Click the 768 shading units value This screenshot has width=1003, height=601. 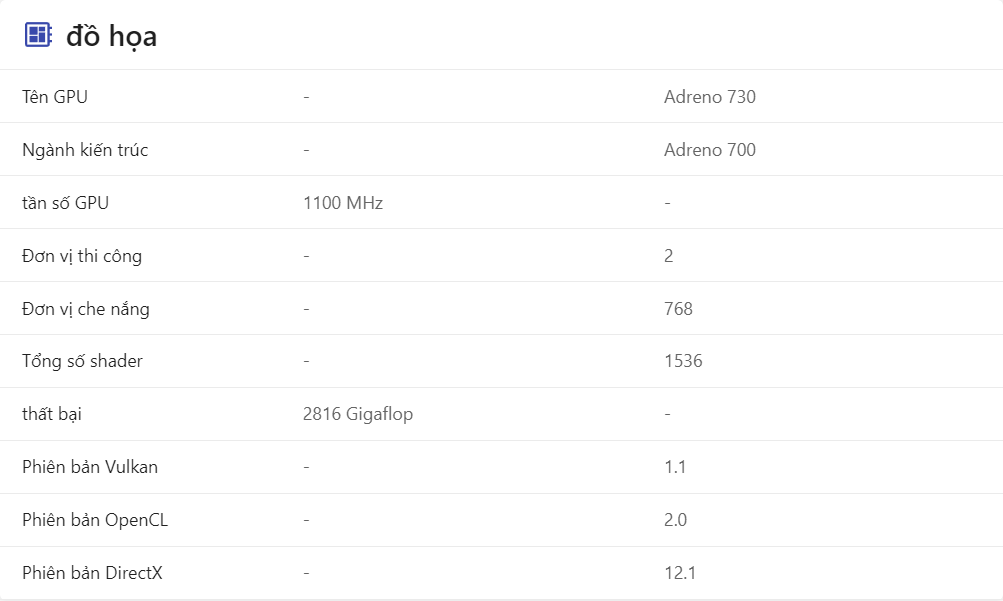click(678, 309)
